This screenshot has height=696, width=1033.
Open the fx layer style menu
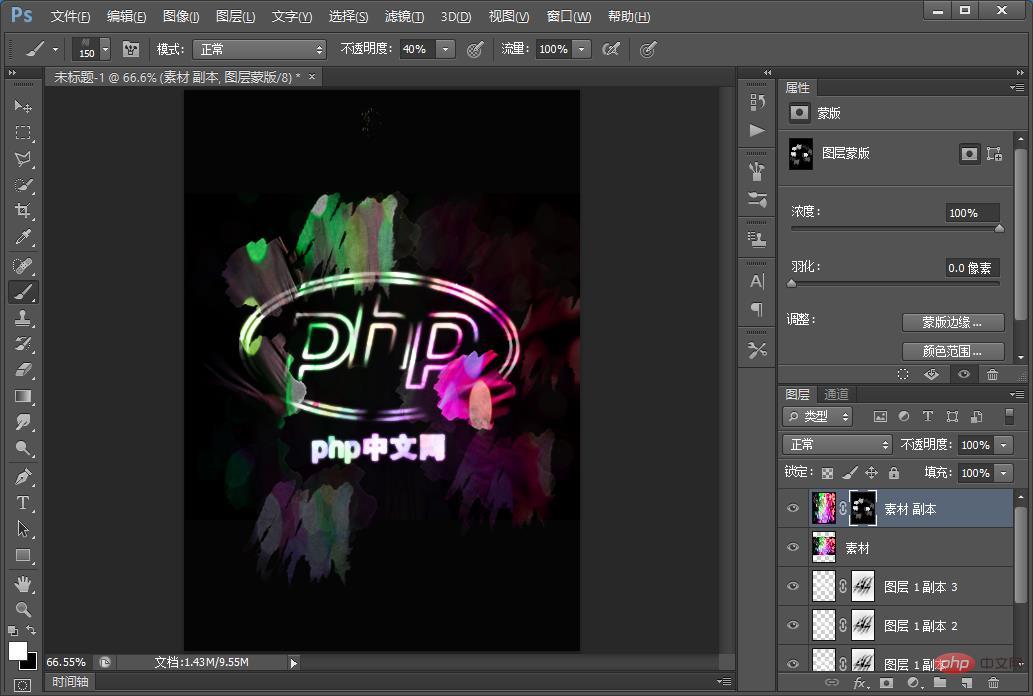pyautogui.click(x=860, y=683)
